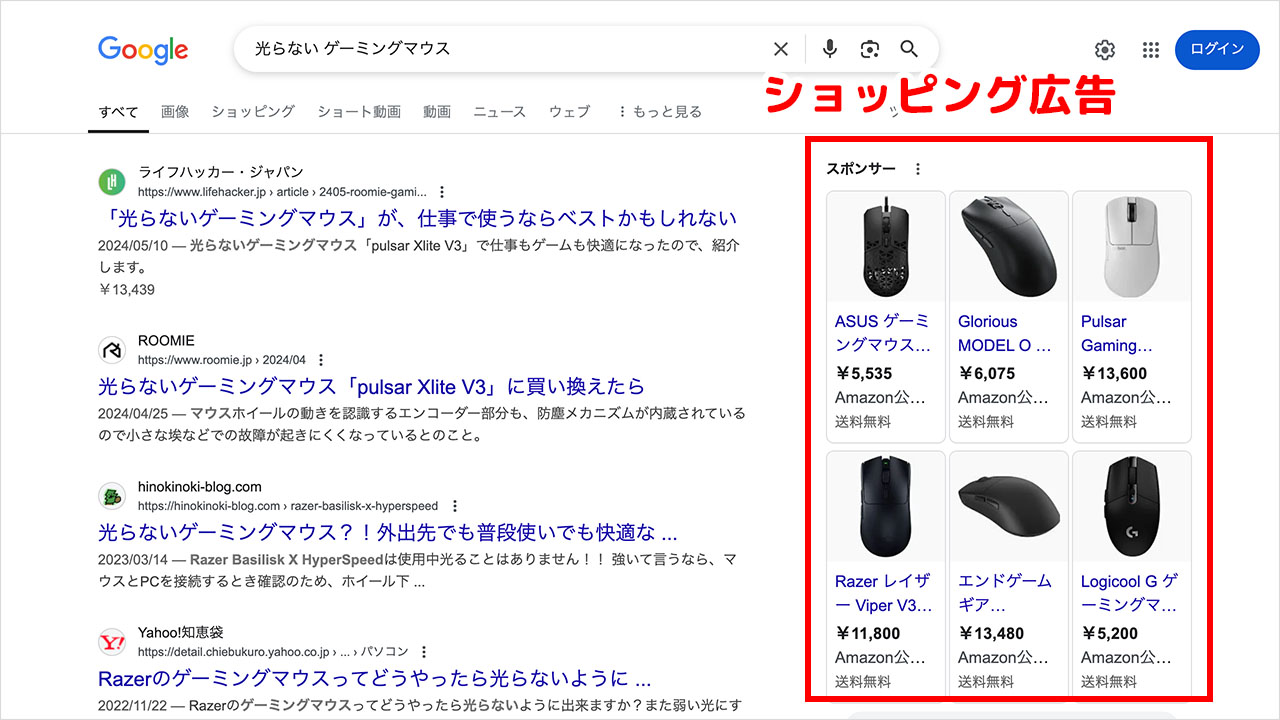Expand the もっと見る menu

coord(659,112)
